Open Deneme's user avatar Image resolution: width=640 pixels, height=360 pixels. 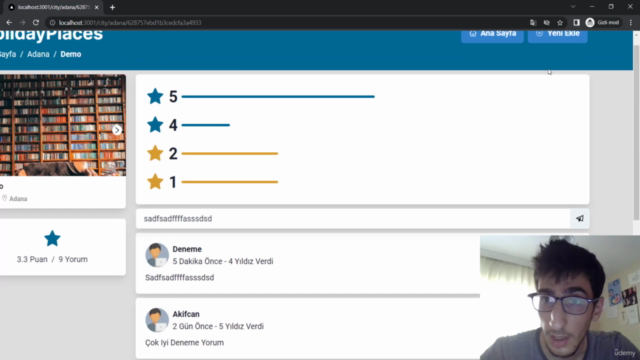tap(157, 255)
